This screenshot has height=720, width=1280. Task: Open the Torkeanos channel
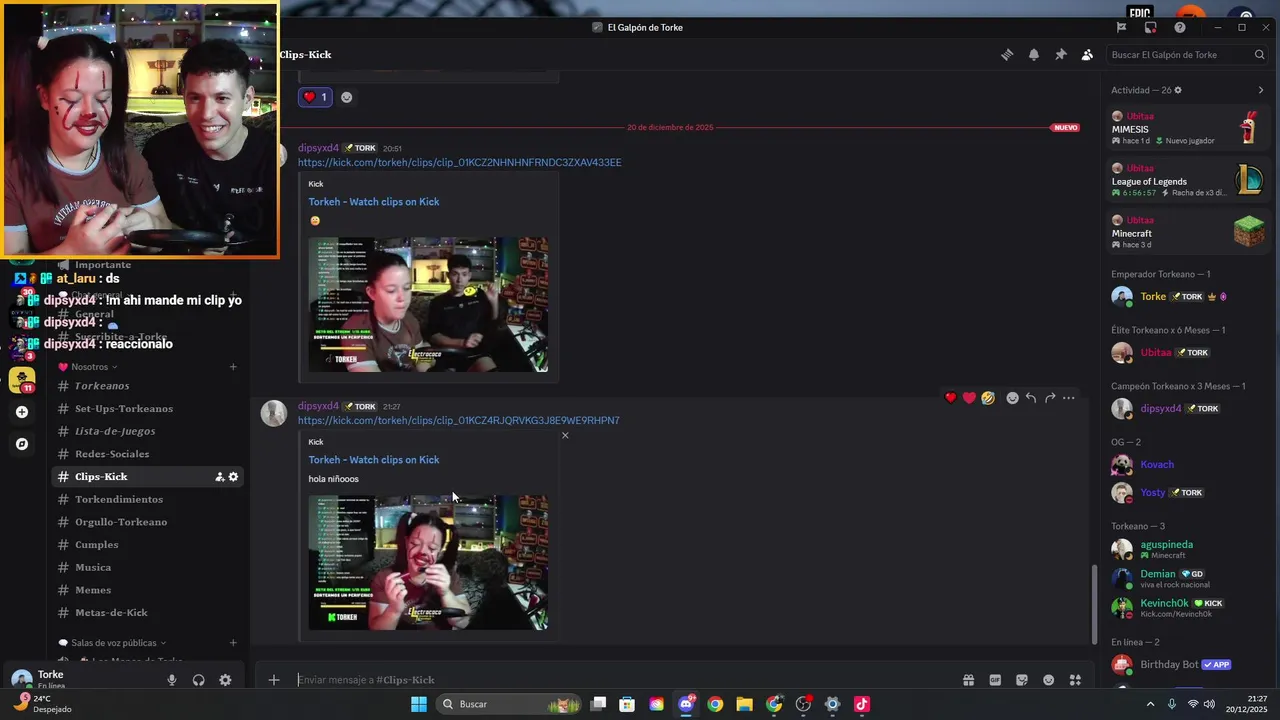tap(147, 386)
